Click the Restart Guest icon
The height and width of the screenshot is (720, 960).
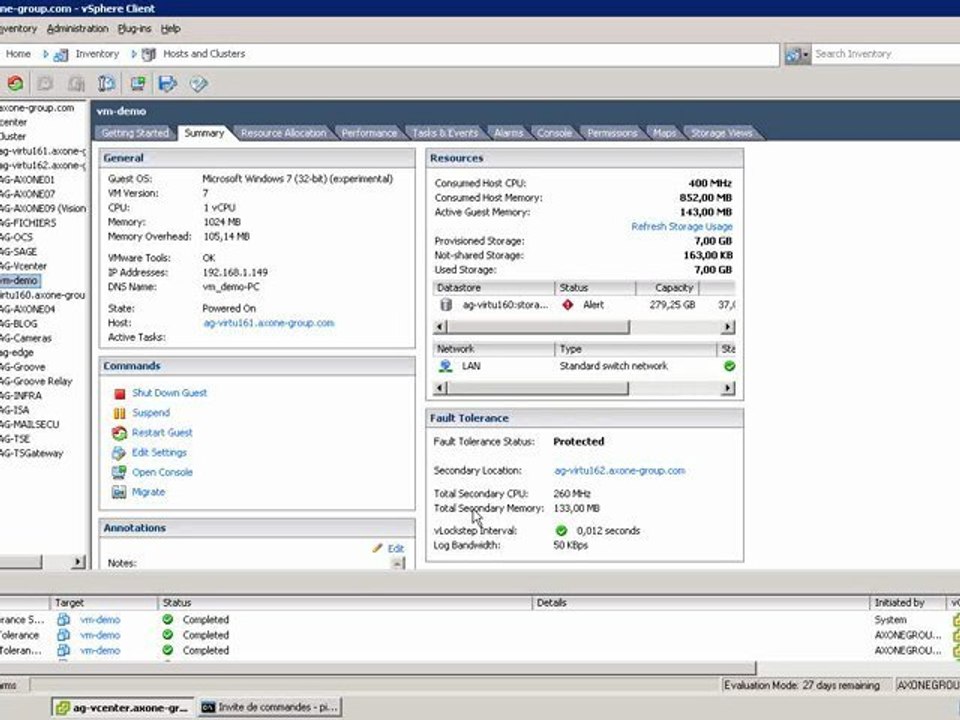(x=119, y=433)
